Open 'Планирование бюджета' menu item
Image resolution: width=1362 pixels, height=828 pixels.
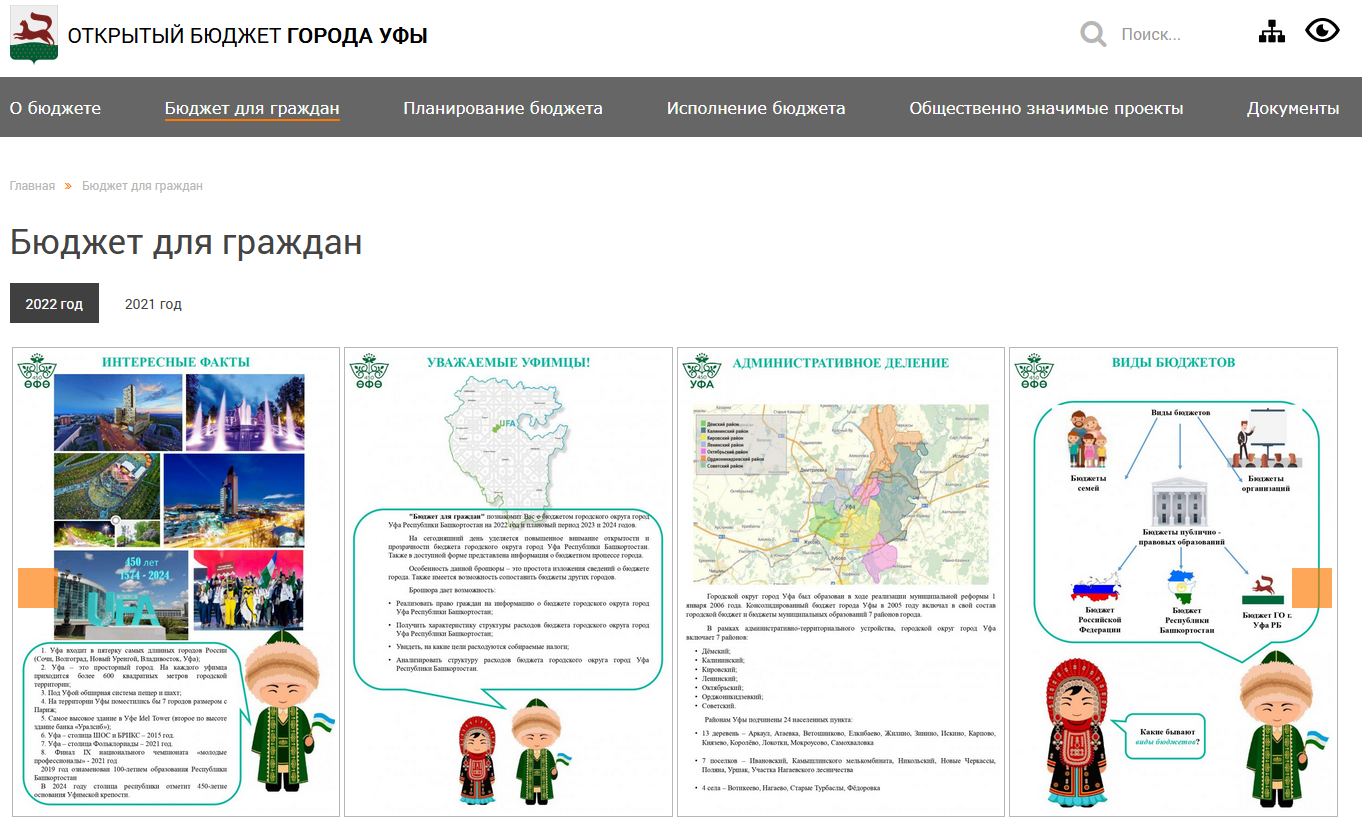coord(503,108)
